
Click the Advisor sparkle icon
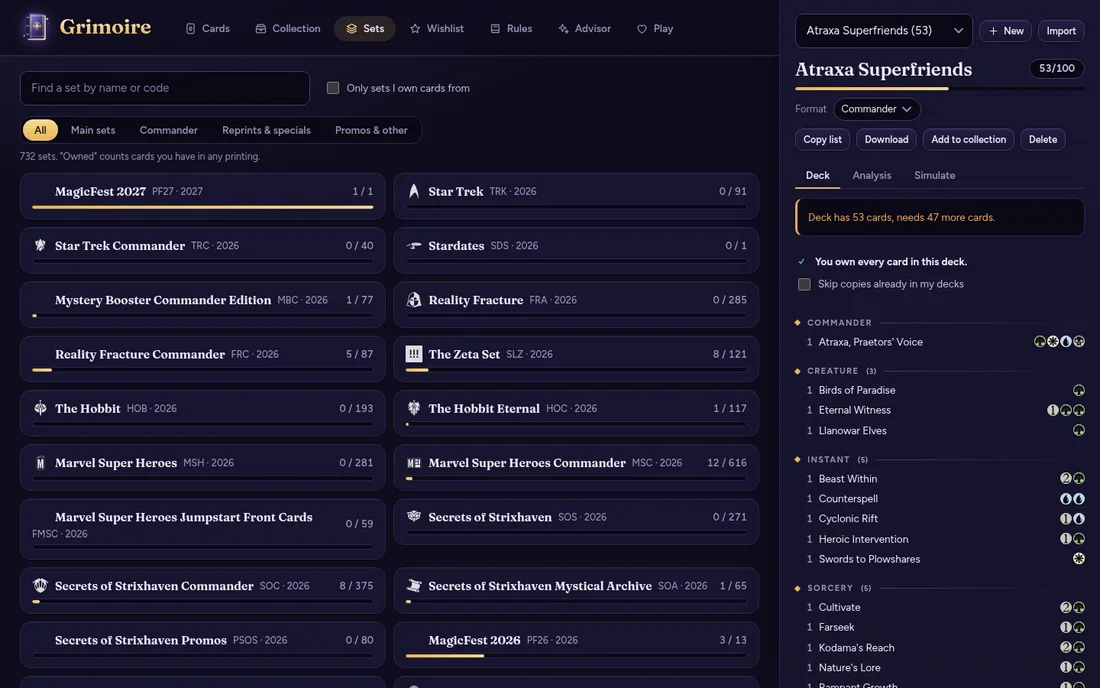coord(563,29)
